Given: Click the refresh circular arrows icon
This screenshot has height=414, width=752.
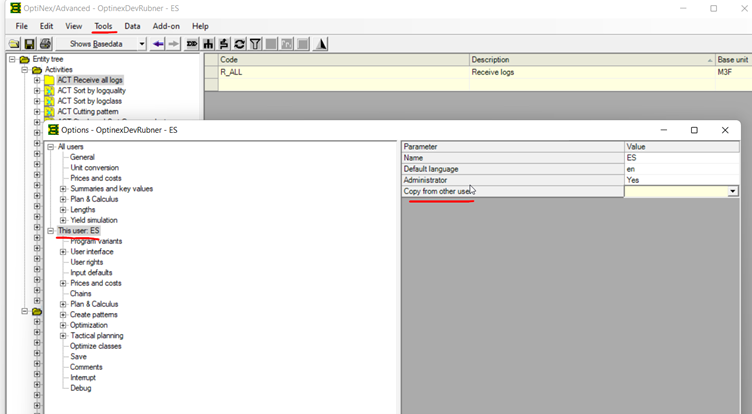Looking at the screenshot, I should coord(239,44).
